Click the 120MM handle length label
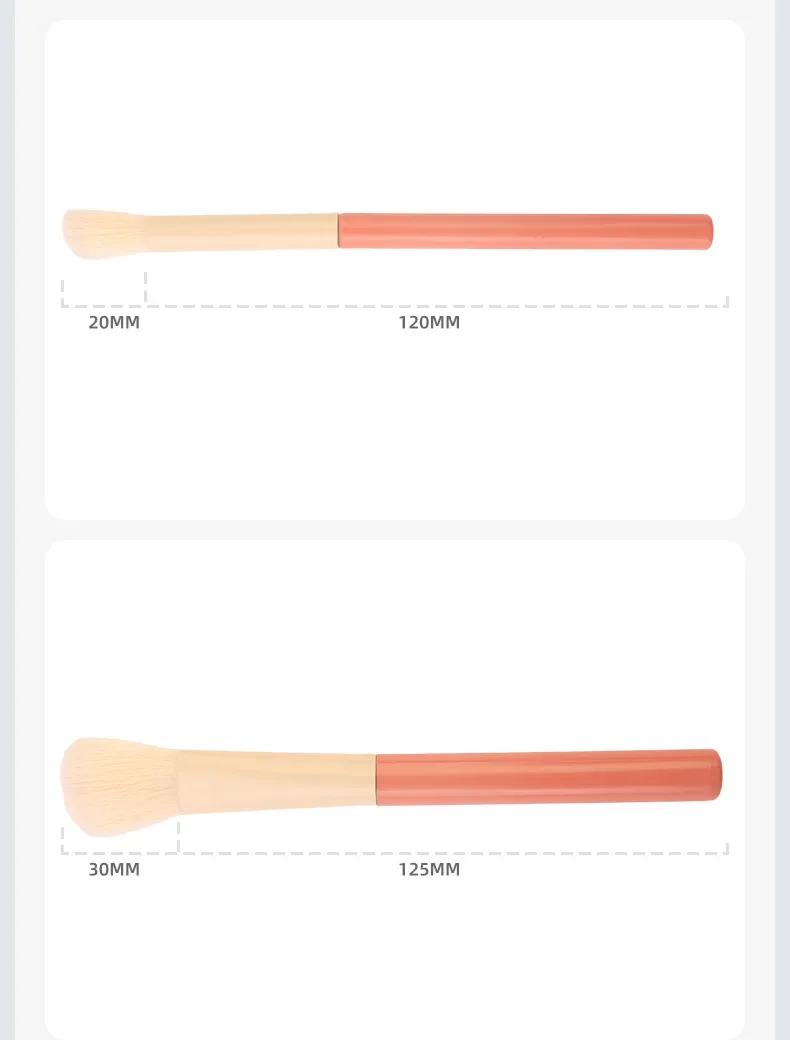Image resolution: width=790 pixels, height=1040 pixels. (x=429, y=323)
